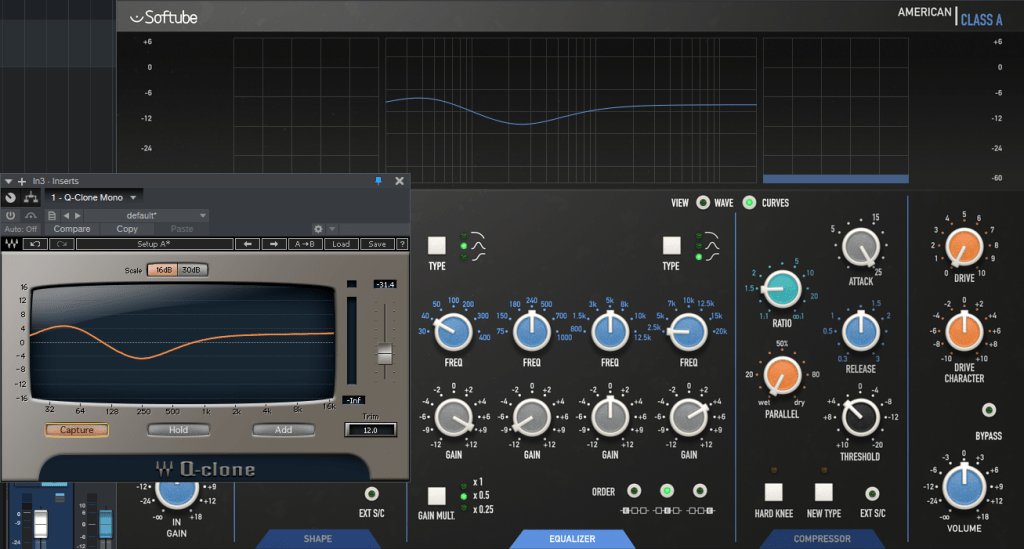
Task: Pin the Inserts plugin window
Action: pyautogui.click(x=378, y=181)
